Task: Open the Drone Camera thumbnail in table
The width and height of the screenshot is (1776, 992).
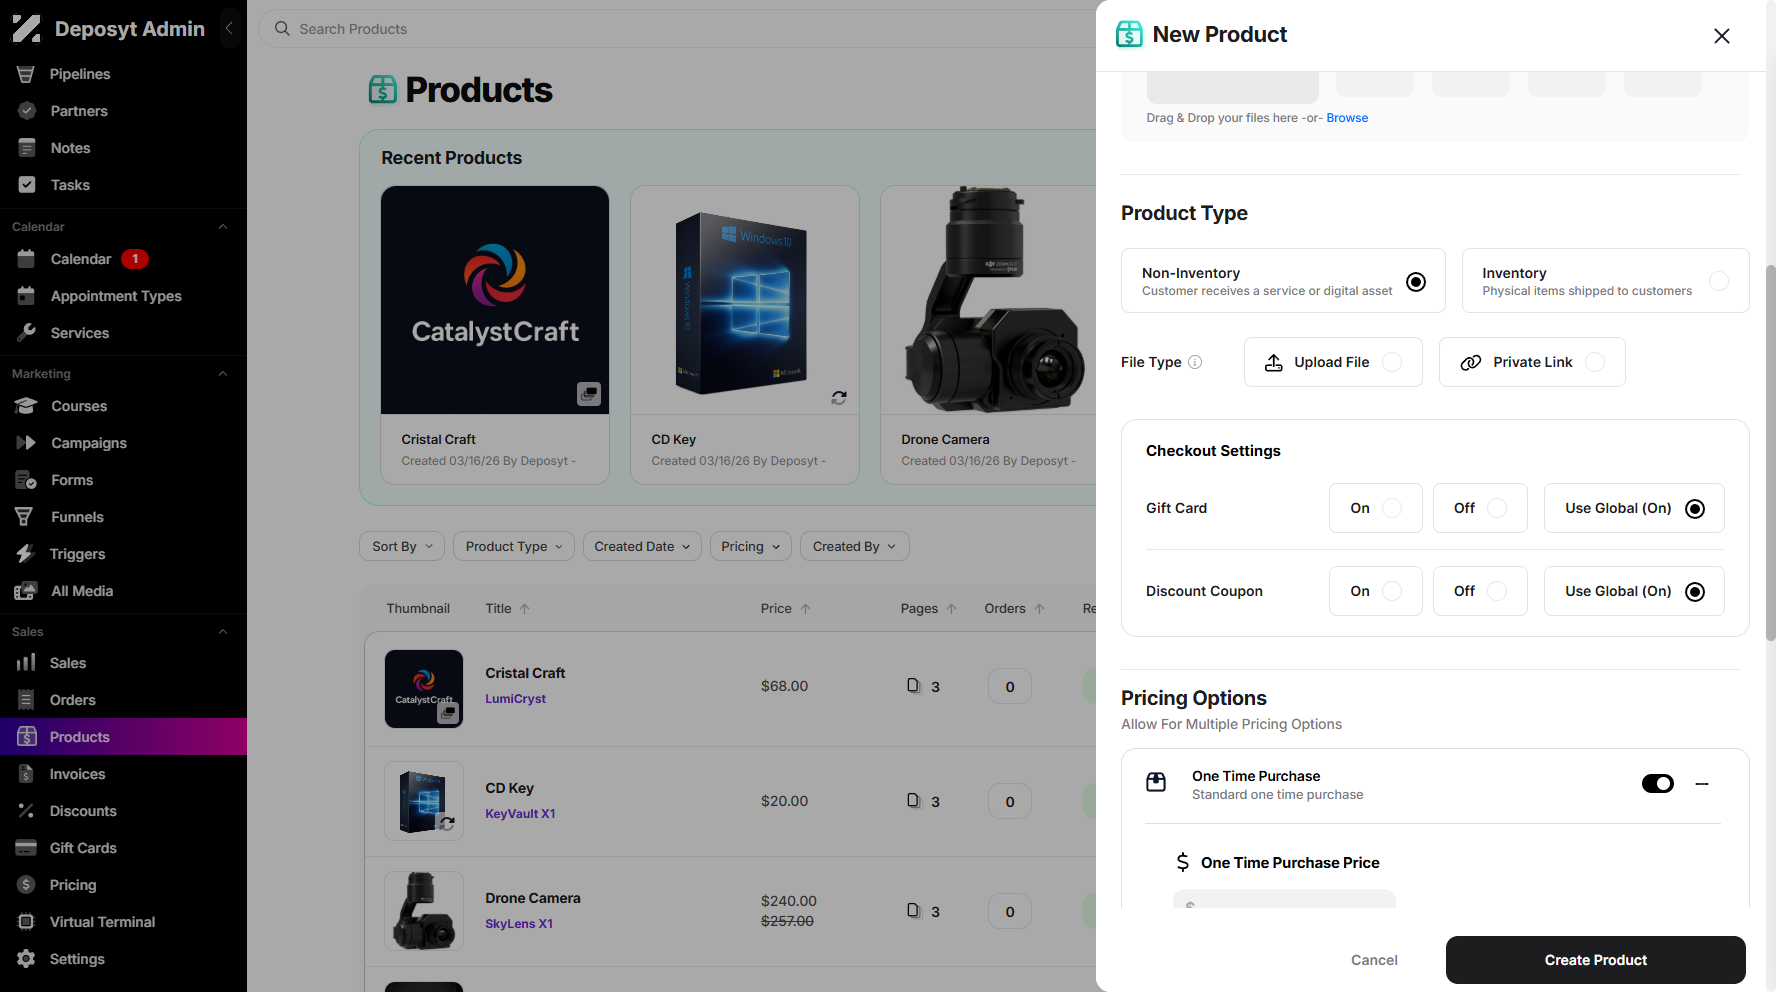Action: [424, 911]
